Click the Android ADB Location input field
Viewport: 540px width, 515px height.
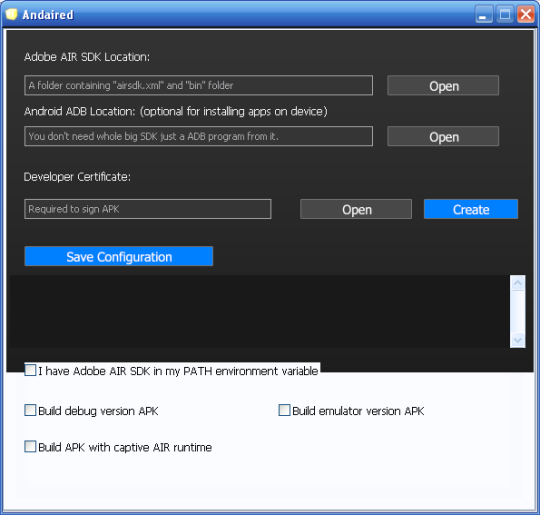[198, 136]
